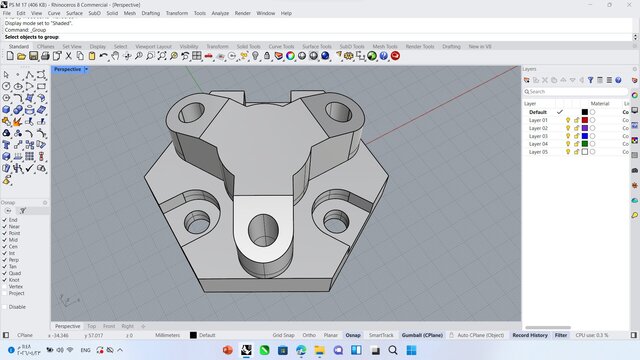Enable the Project osnap checkbox
This screenshot has width=640, height=360.
tap(4, 293)
